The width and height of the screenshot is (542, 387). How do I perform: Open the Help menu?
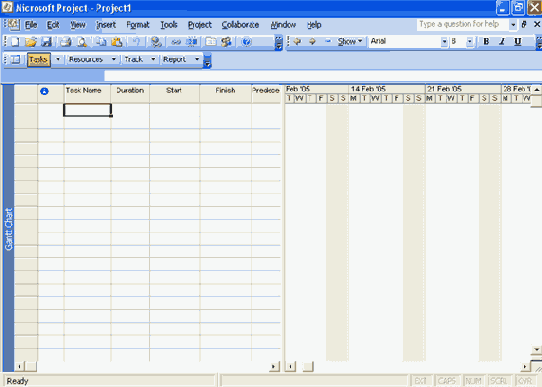coord(314,25)
